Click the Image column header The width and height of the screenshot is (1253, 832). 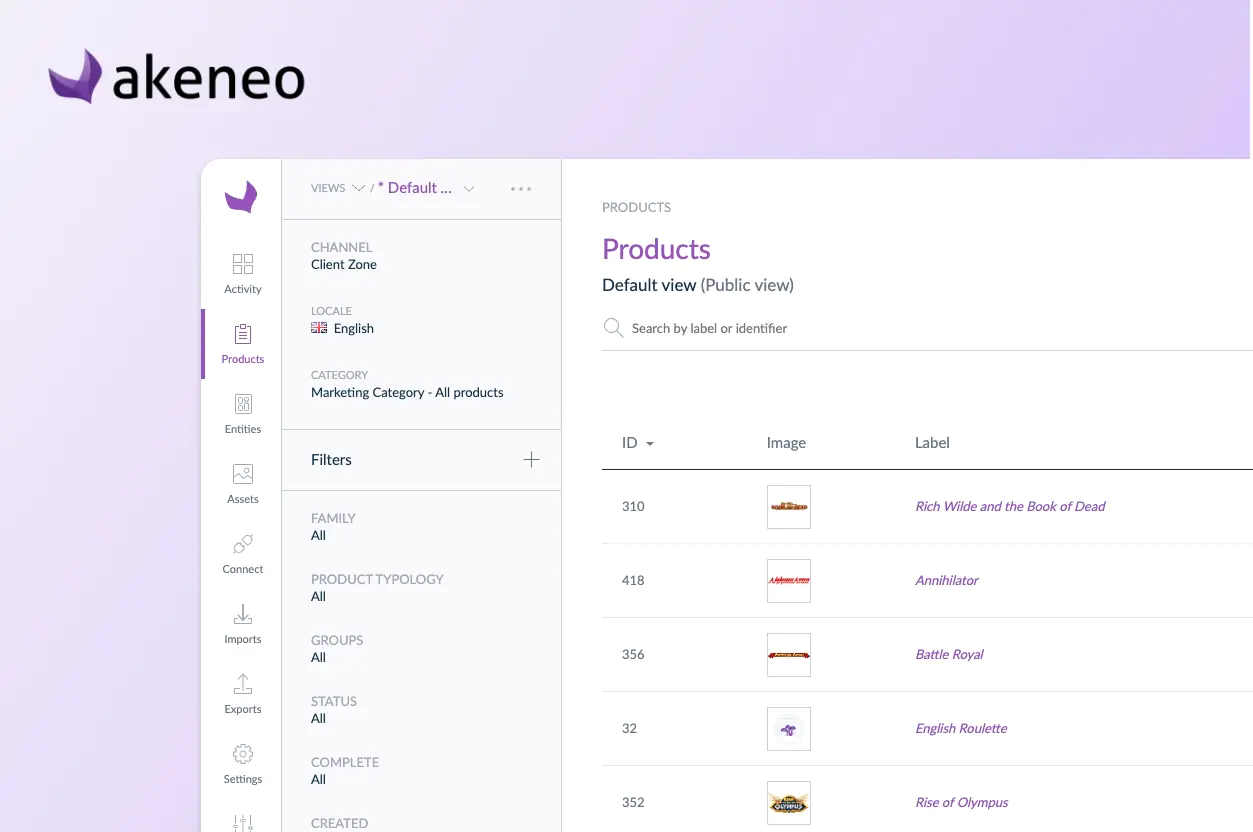pyautogui.click(x=786, y=443)
